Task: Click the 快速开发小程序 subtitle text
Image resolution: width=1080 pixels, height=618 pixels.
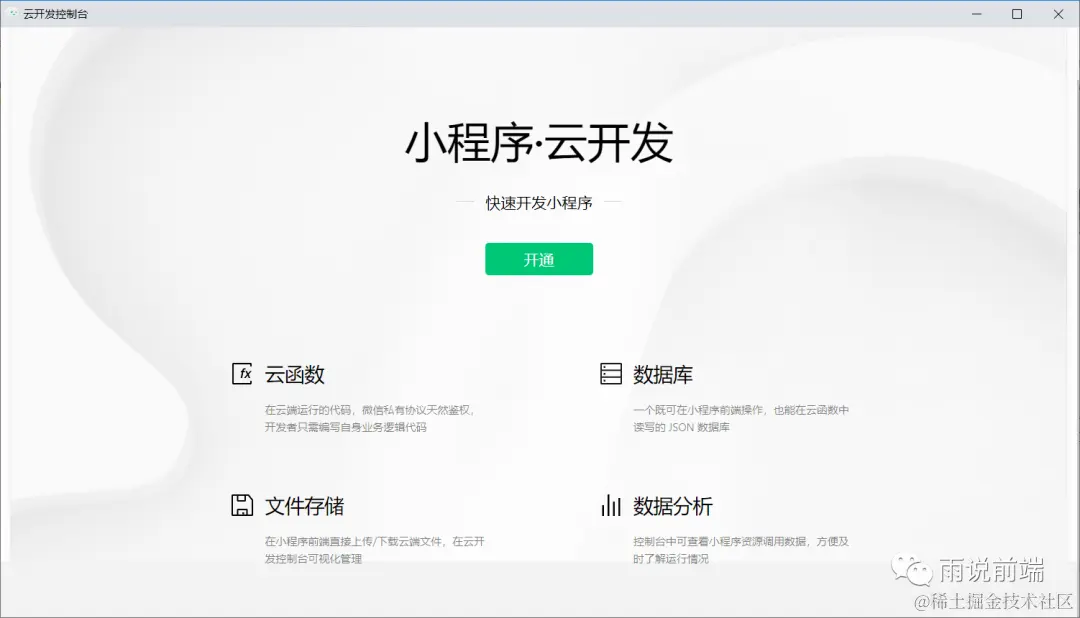Action: [x=539, y=203]
